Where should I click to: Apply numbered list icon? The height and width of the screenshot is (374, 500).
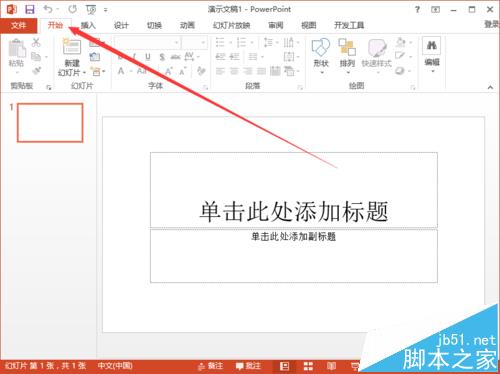coord(241,42)
